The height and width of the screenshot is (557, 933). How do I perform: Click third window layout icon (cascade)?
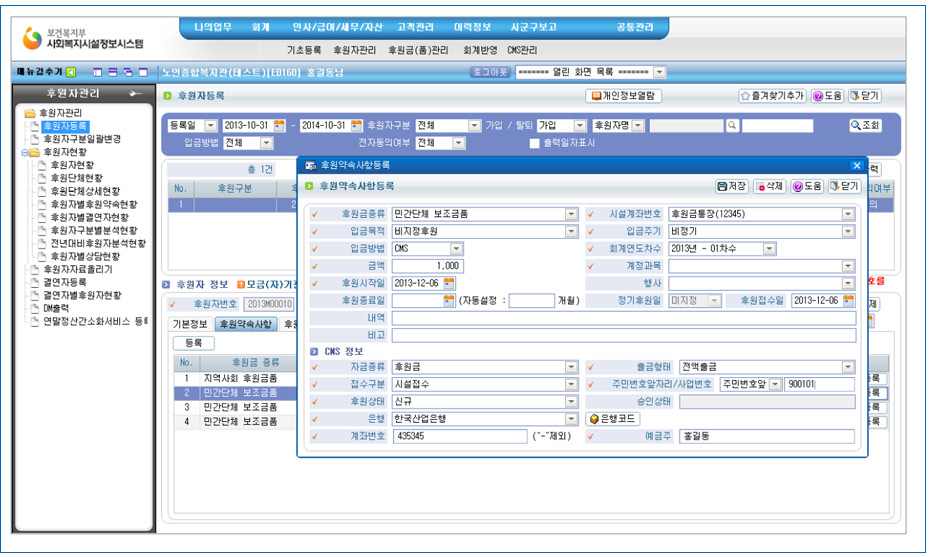(128, 73)
